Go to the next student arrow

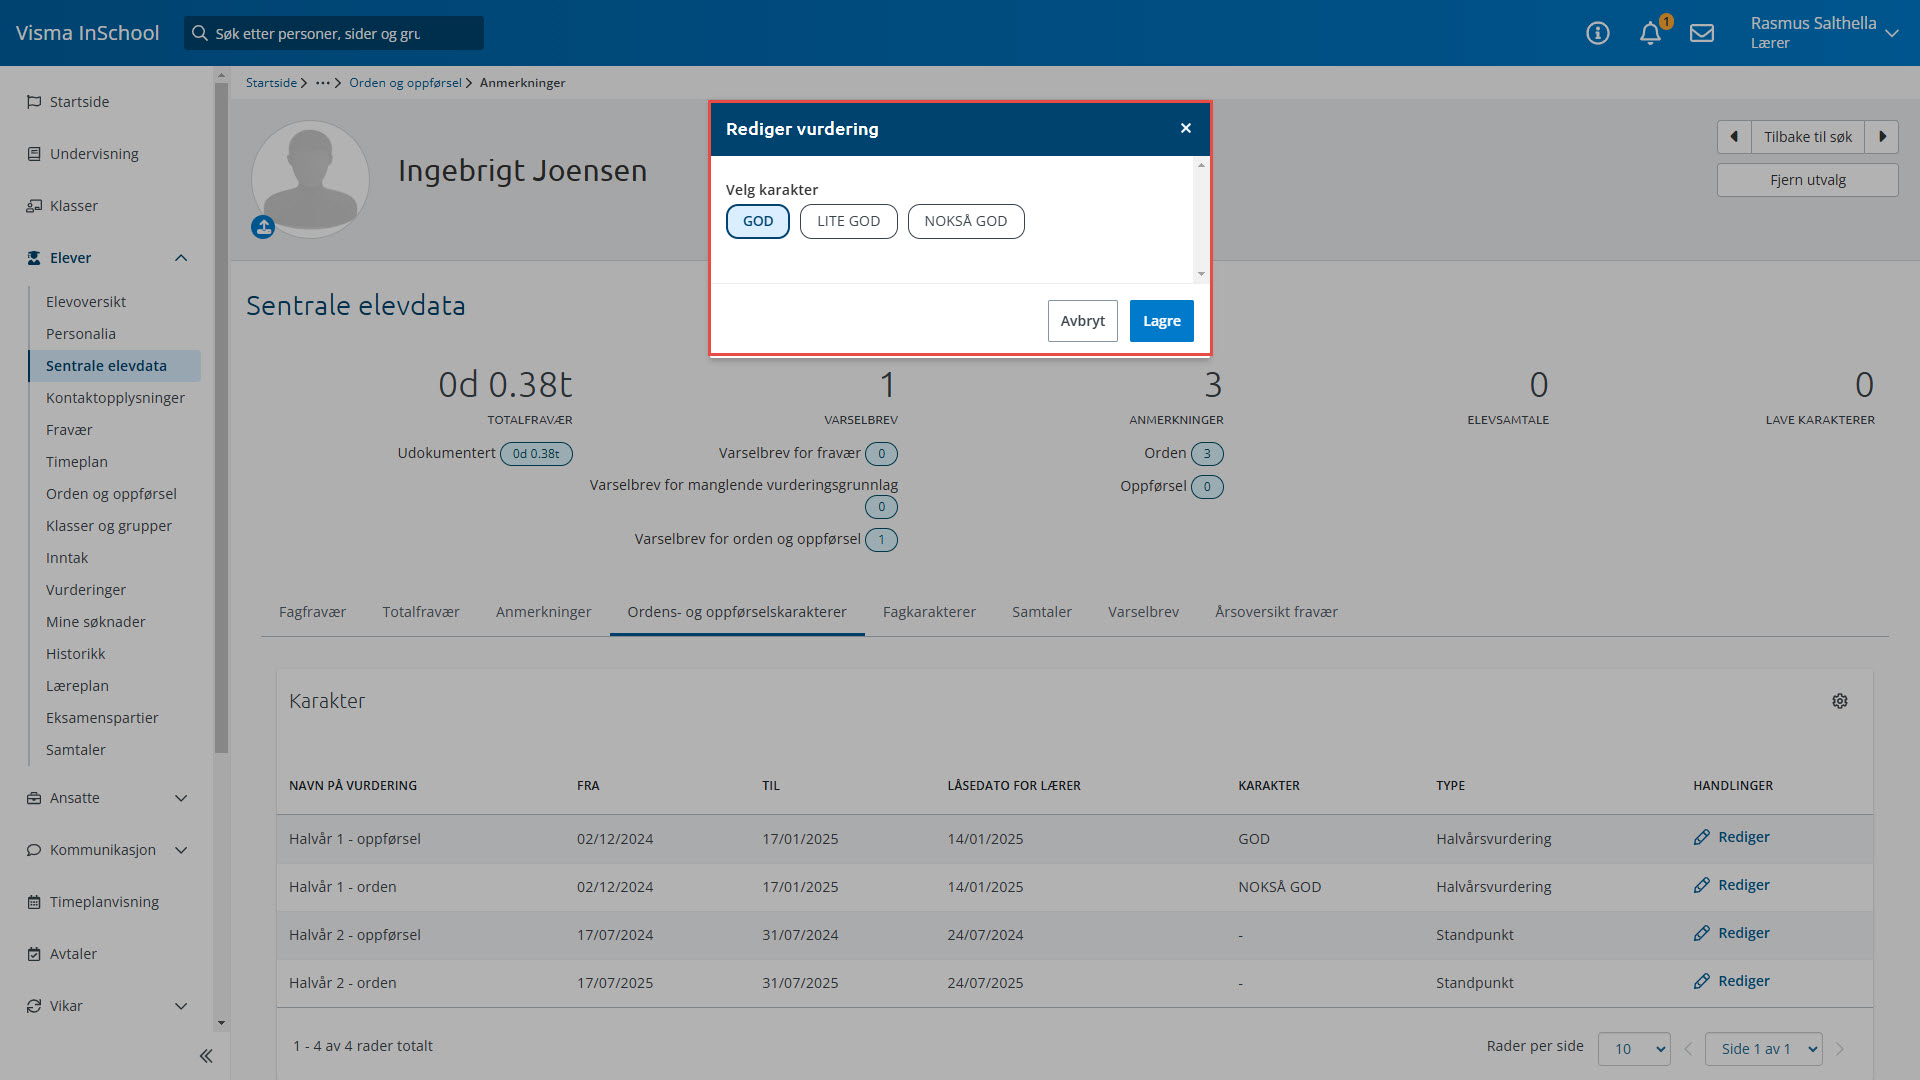coord(1882,137)
